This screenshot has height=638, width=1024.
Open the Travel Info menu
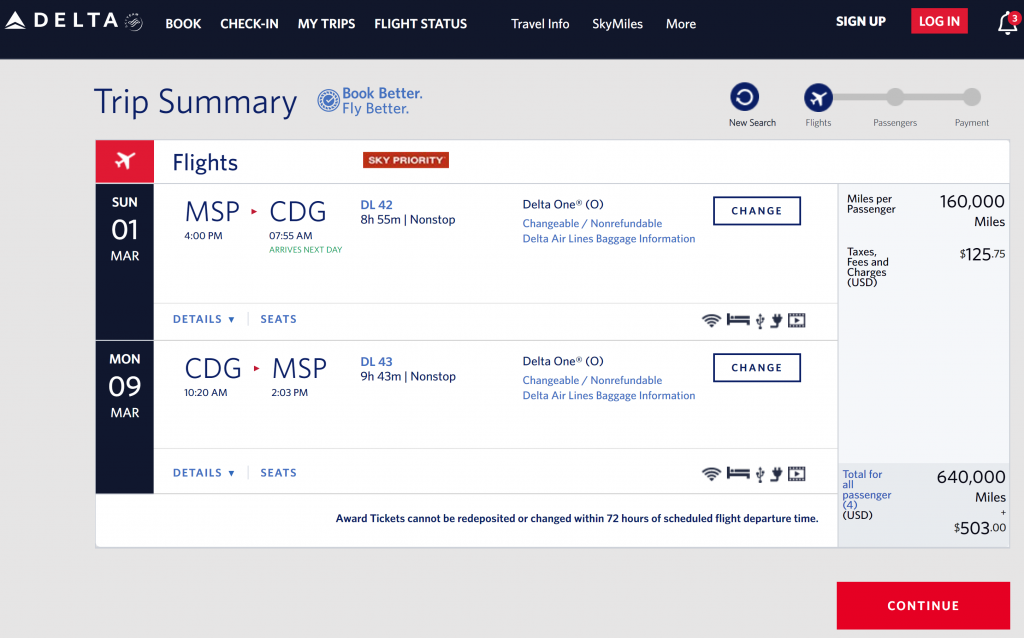(x=540, y=24)
